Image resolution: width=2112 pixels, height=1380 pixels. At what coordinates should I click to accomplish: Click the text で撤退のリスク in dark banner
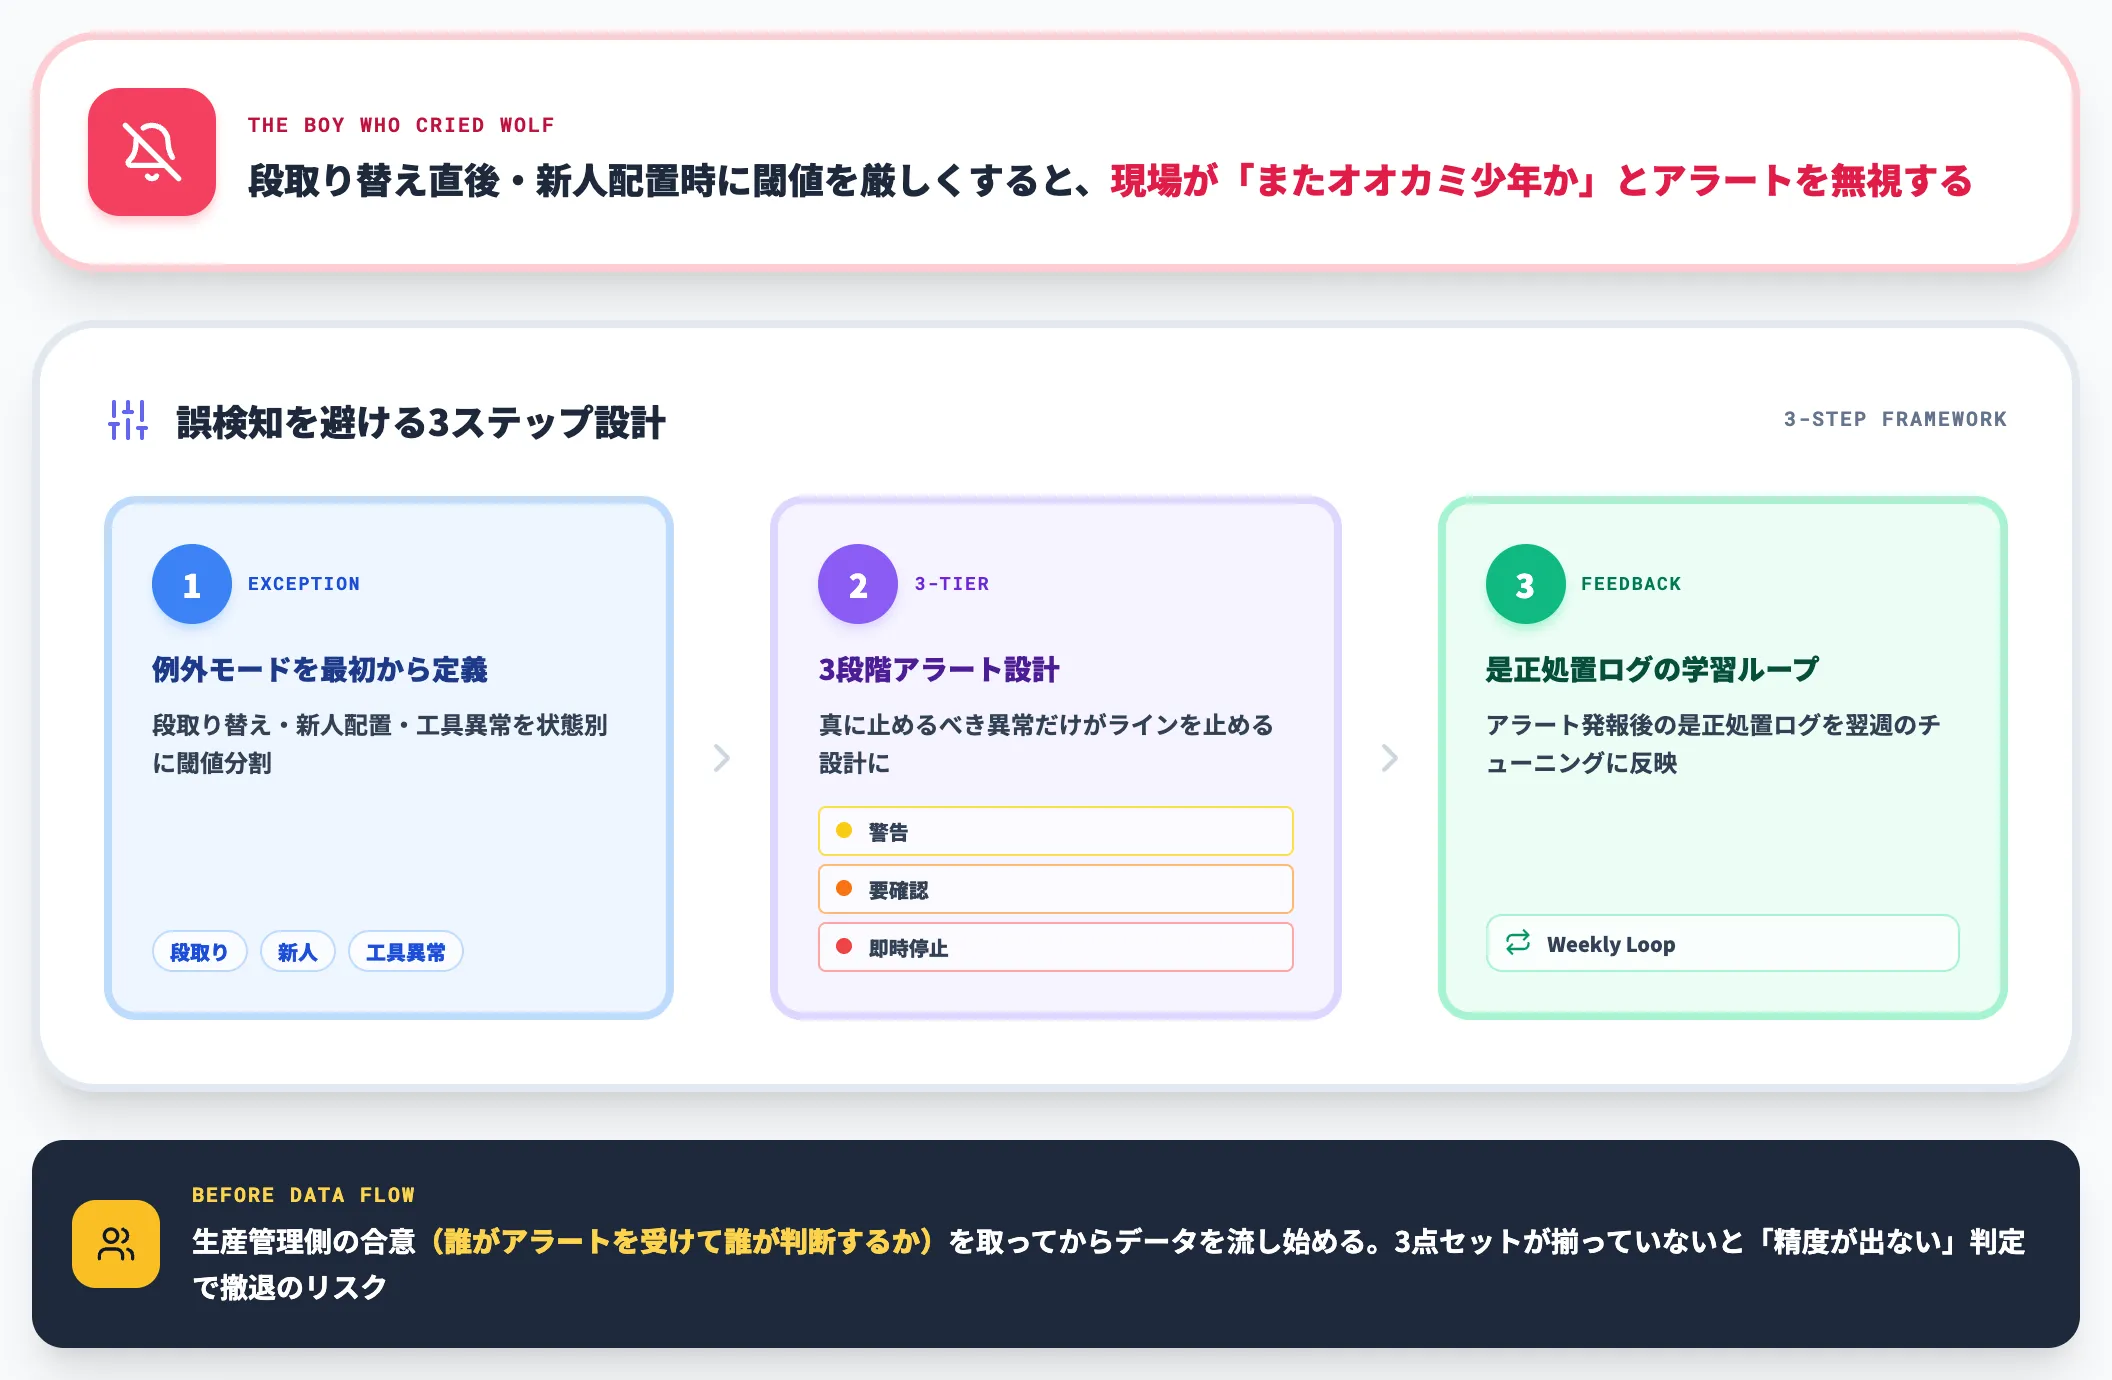coord(290,1287)
